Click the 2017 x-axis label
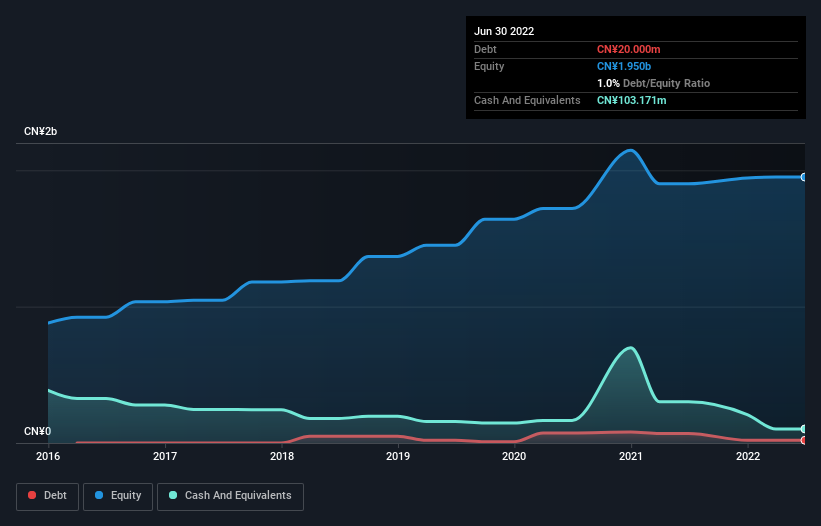 165,456
